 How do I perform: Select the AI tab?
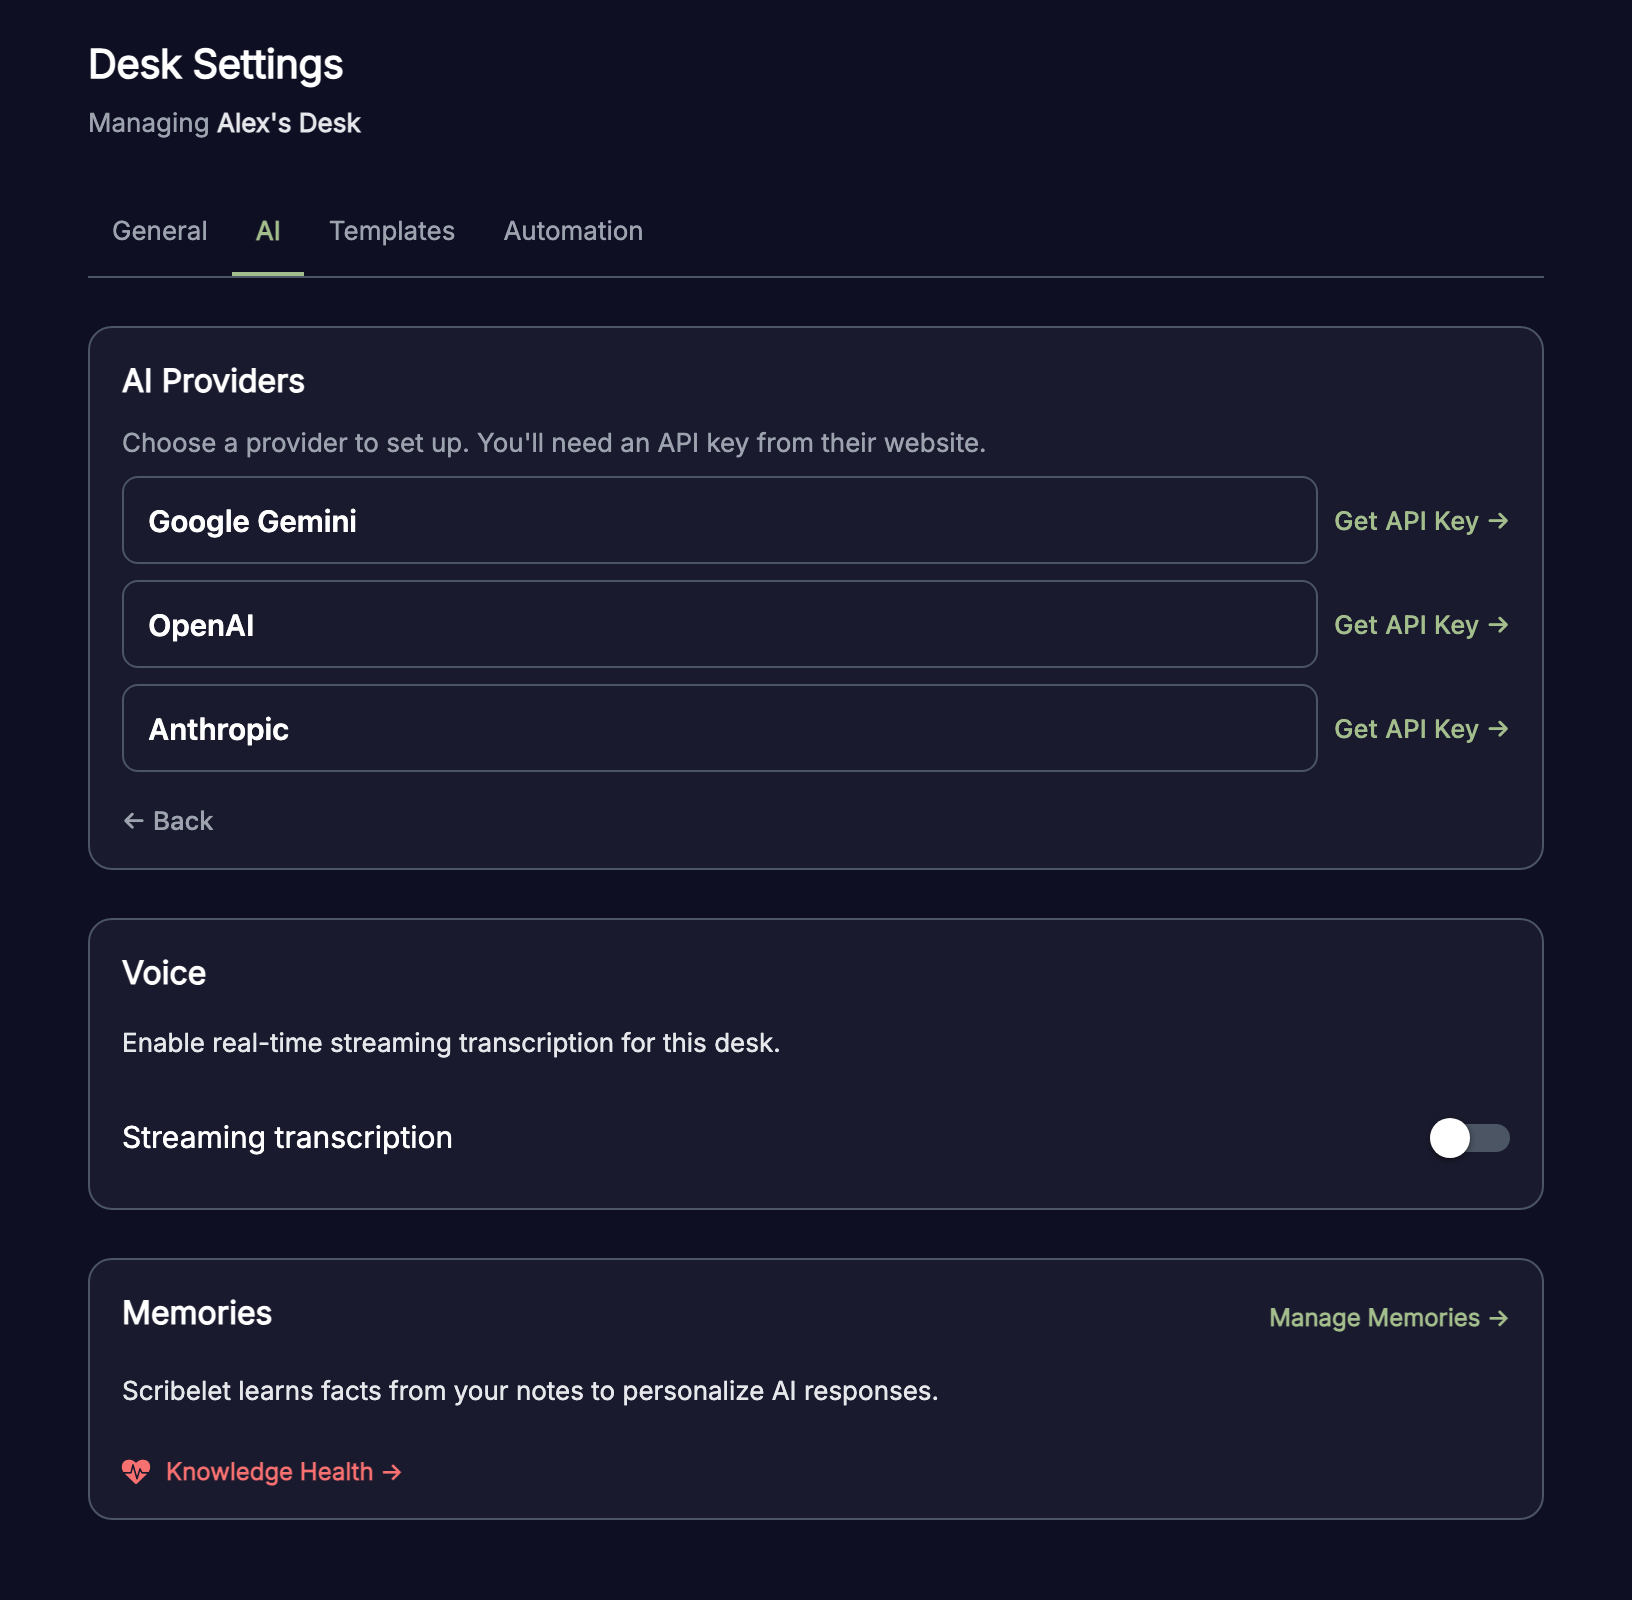[268, 231]
